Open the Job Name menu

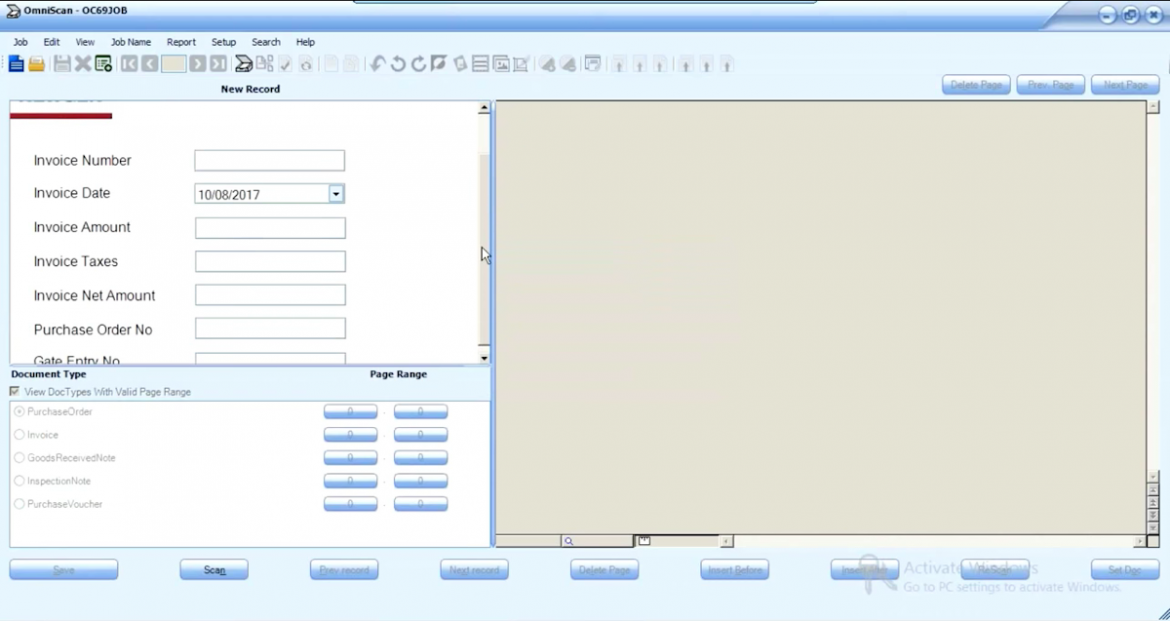coord(130,42)
